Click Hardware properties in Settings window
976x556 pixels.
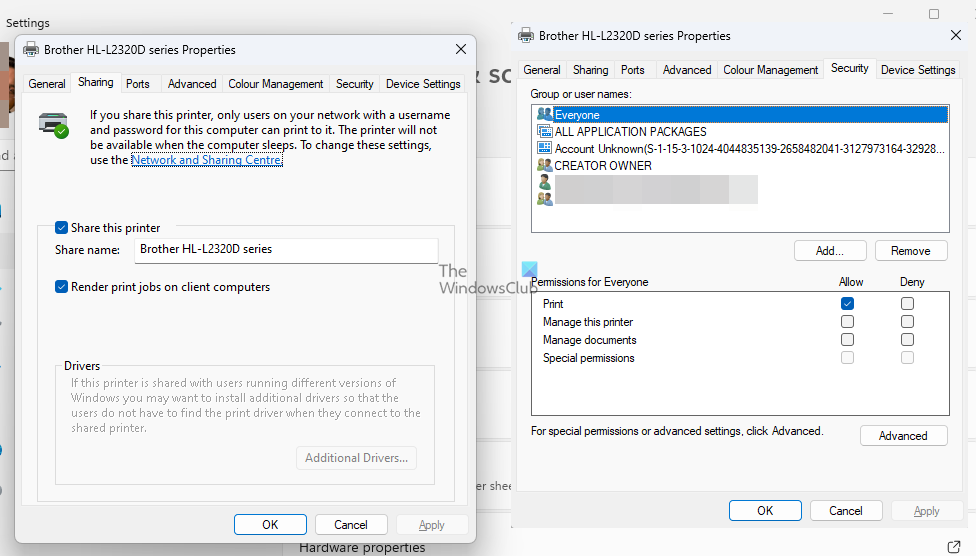[x=362, y=548]
